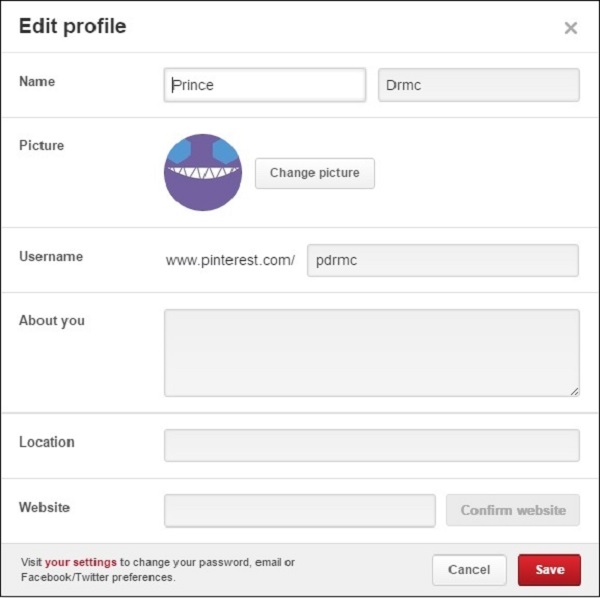This screenshot has width=600, height=598.
Task: Click into the Location input field
Action: point(371,445)
